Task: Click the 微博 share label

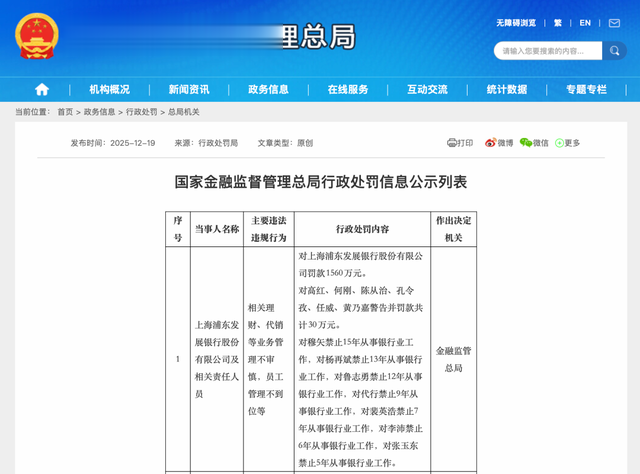Action: (505, 143)
